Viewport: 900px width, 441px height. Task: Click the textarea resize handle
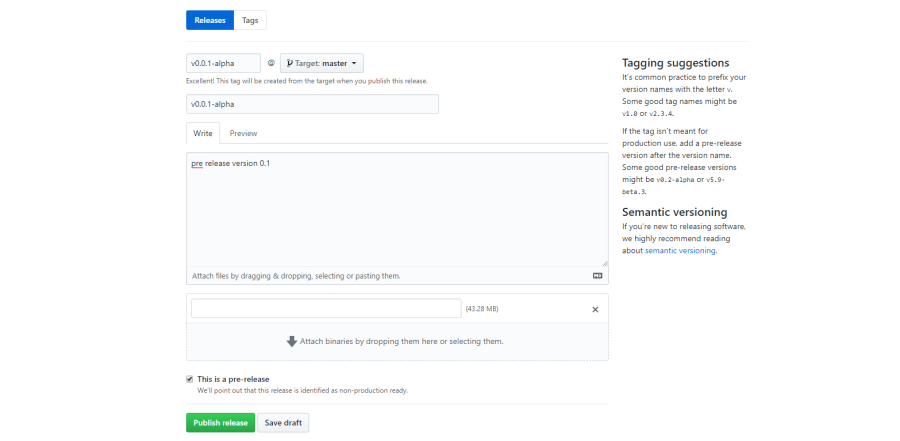(603, 262)
